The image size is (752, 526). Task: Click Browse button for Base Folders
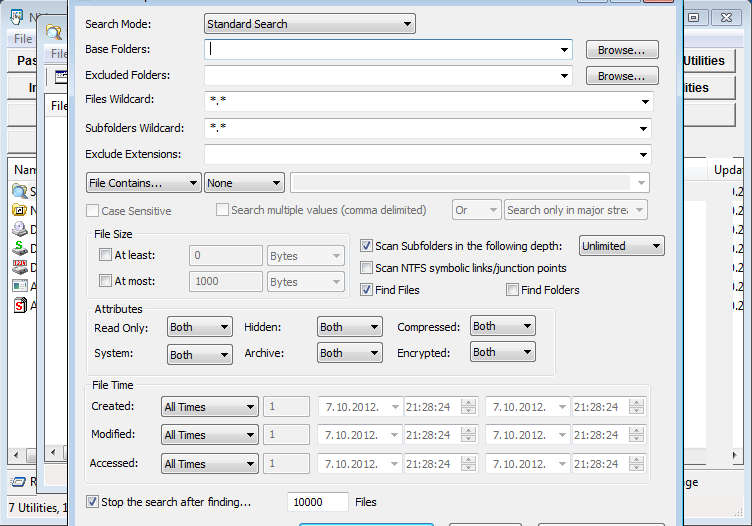[621, 50]
